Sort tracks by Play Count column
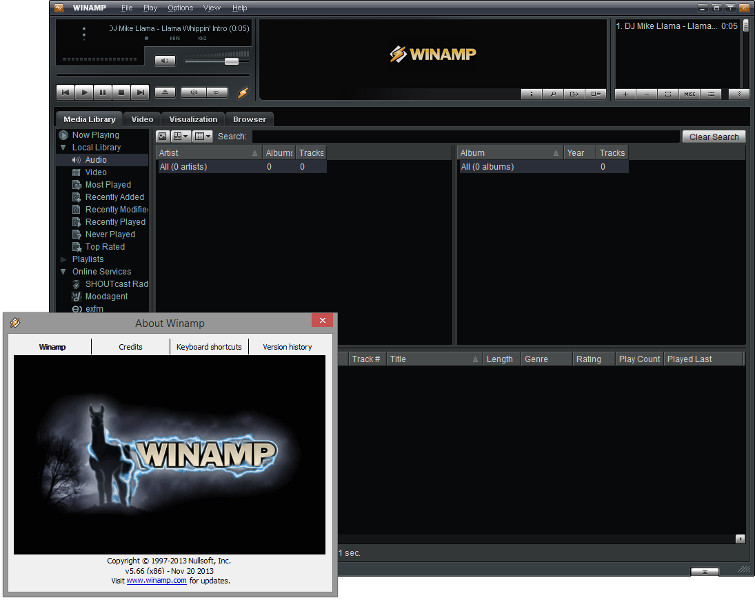The height and width of the screenshot is (600, 755). [x=639, y=359]
